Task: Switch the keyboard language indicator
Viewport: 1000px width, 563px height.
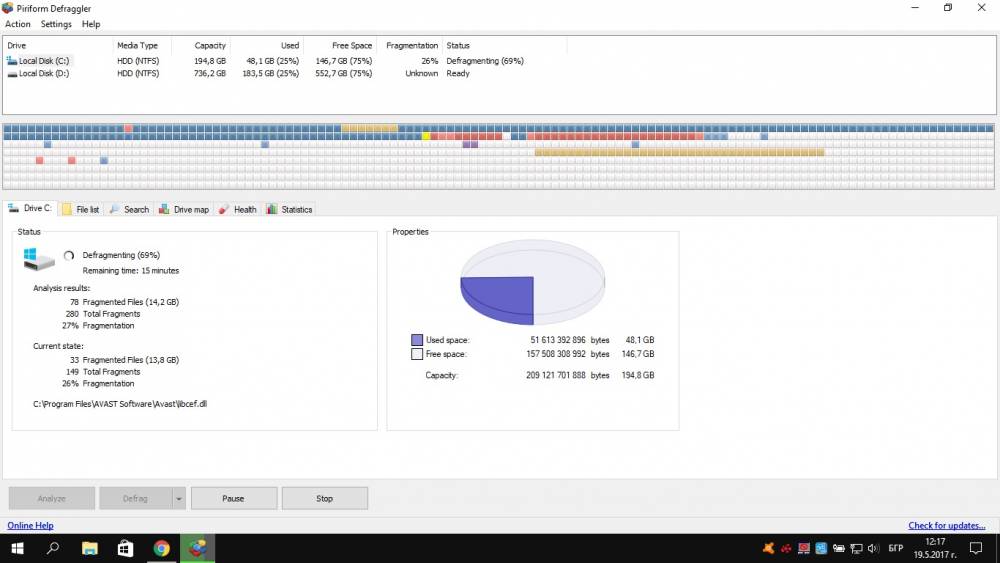Action: pos(895,548)
